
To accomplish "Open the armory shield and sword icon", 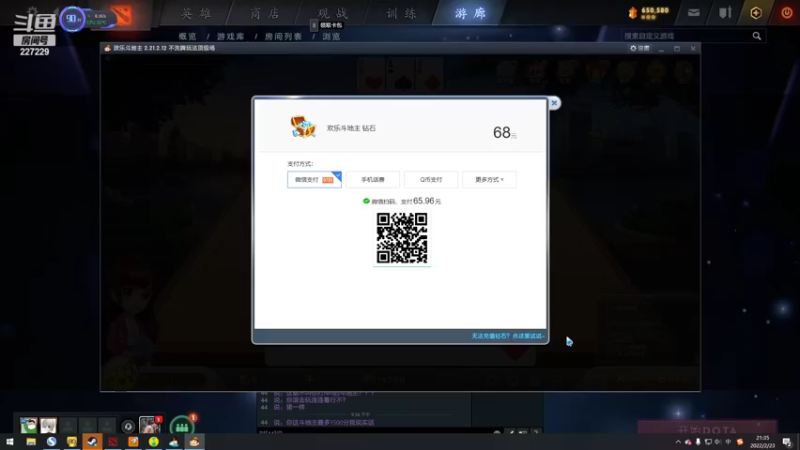I will 725,13.
